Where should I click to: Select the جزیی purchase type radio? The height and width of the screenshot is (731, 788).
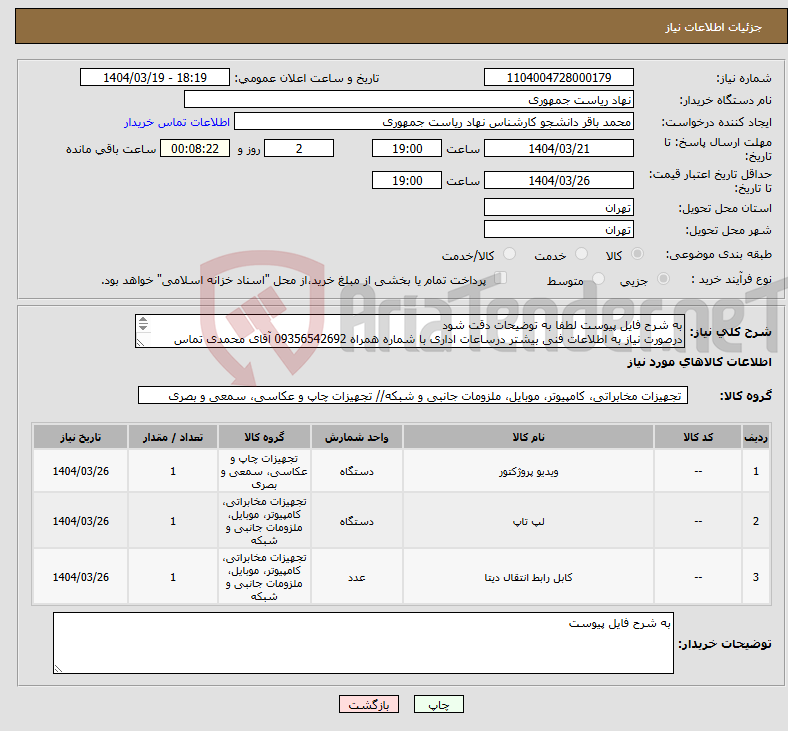(x=663, y=278)
